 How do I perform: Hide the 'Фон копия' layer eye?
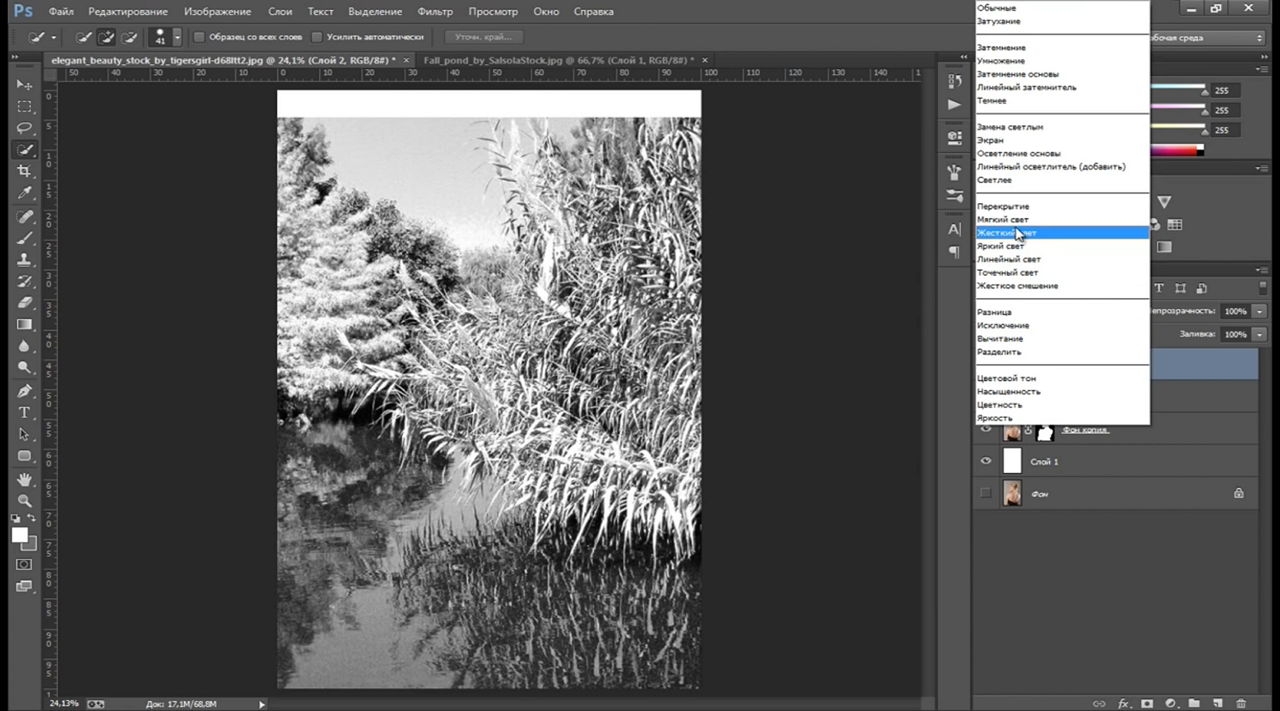click(986, 430)
